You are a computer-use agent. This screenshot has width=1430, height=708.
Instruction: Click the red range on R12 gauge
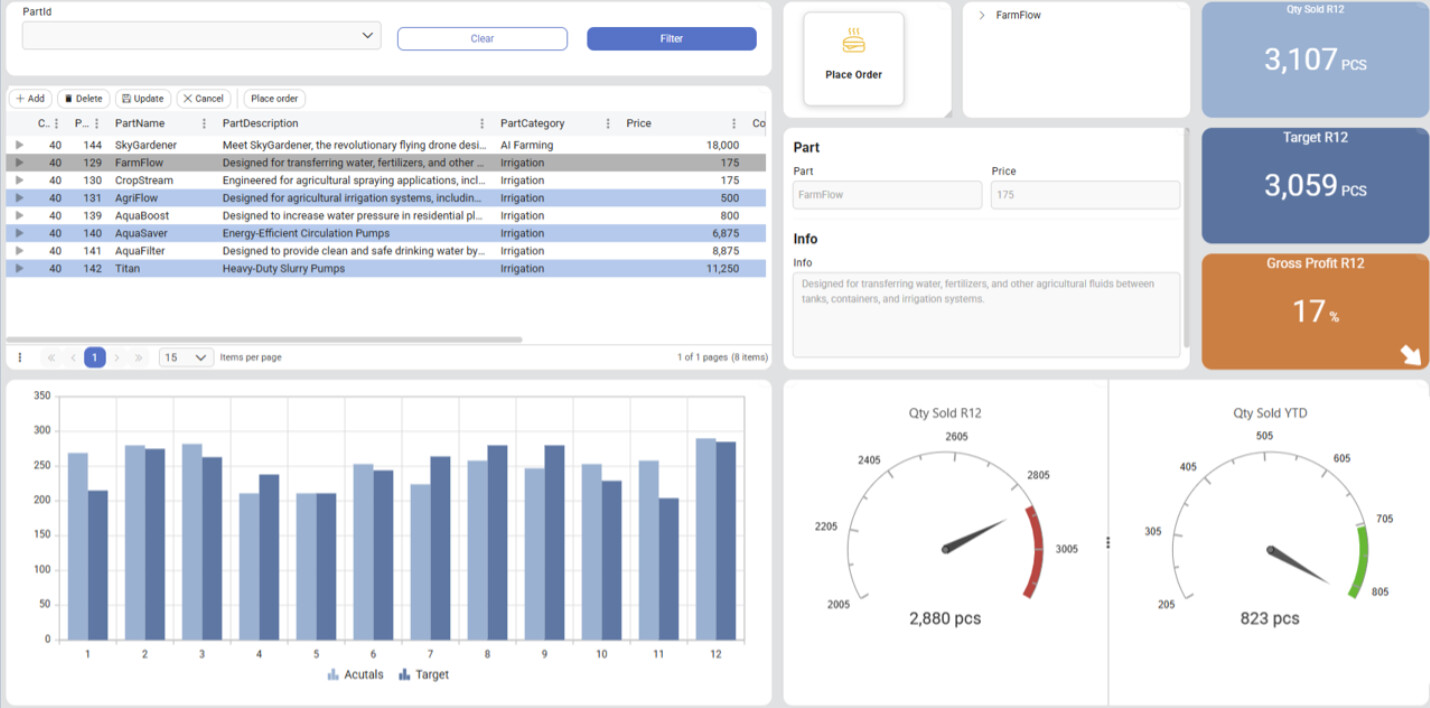[1035, 552]
